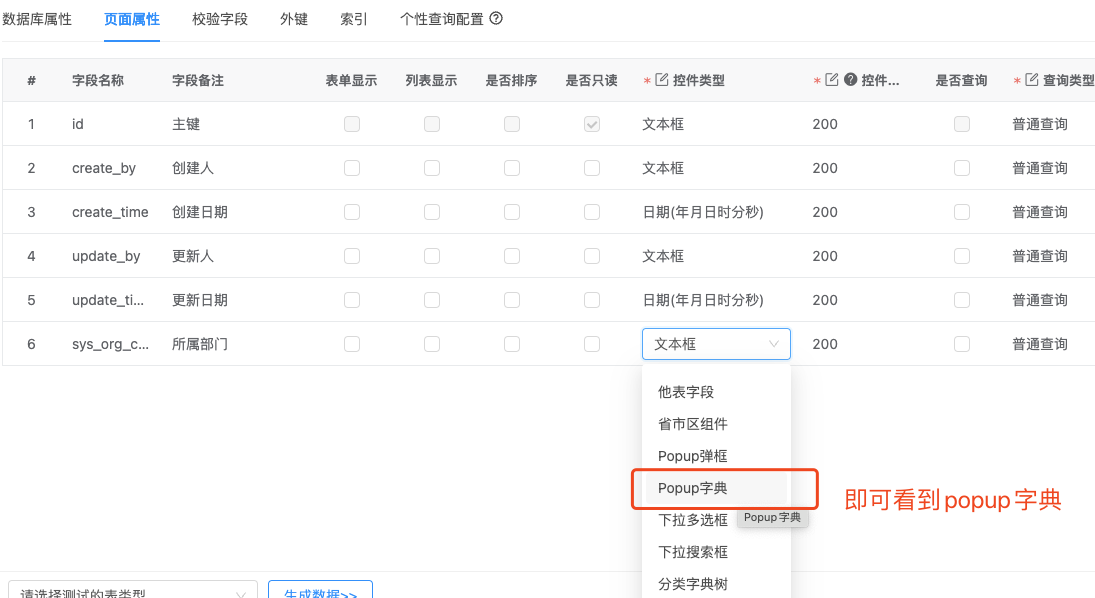Switch to 数据库属性 tab
1095x598 pixels.
click(x=37, y=19)
